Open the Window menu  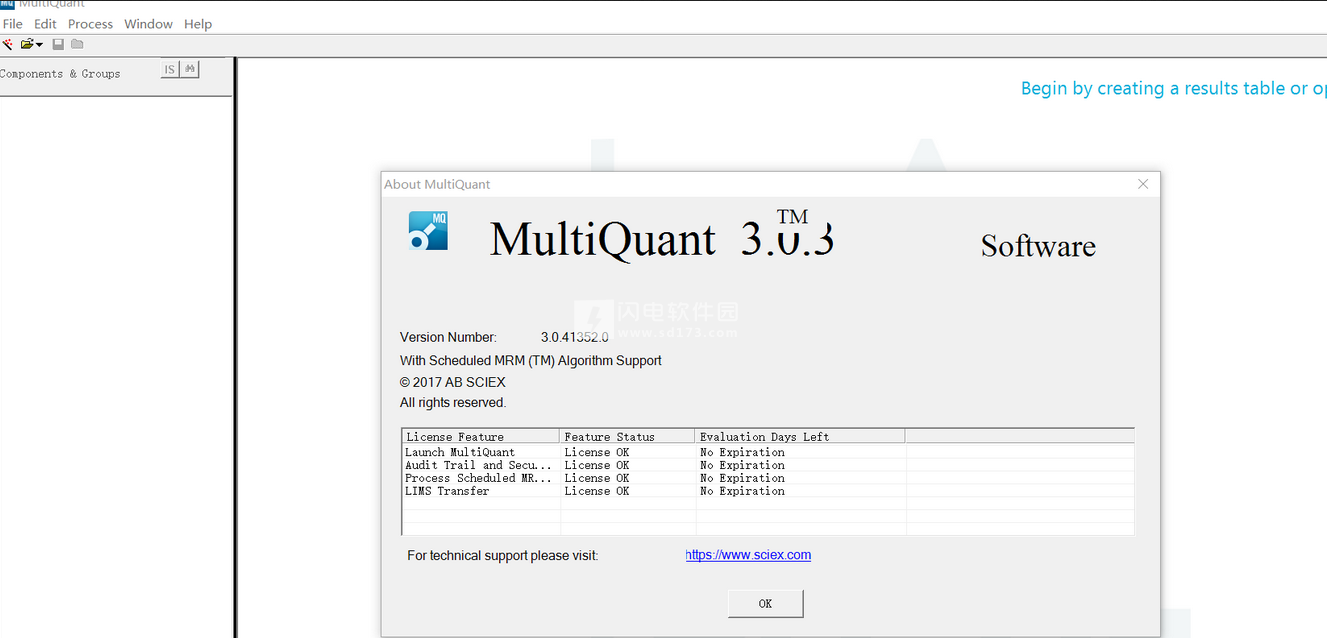[148, 24]
